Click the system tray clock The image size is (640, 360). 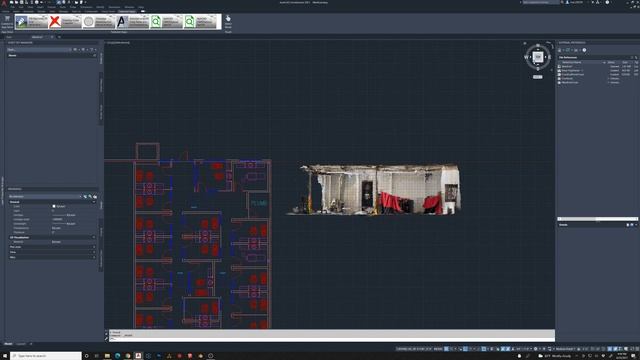tap(622, 356)
